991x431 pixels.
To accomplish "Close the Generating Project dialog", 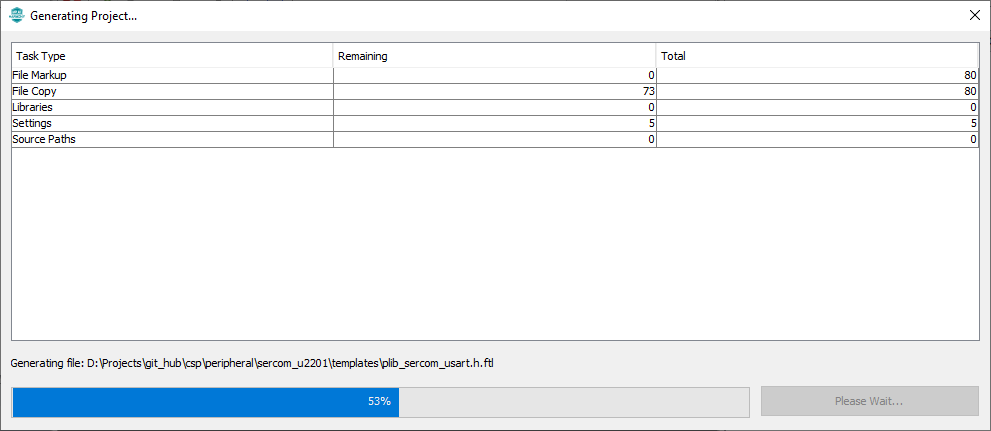I will (x=974, y=16).
